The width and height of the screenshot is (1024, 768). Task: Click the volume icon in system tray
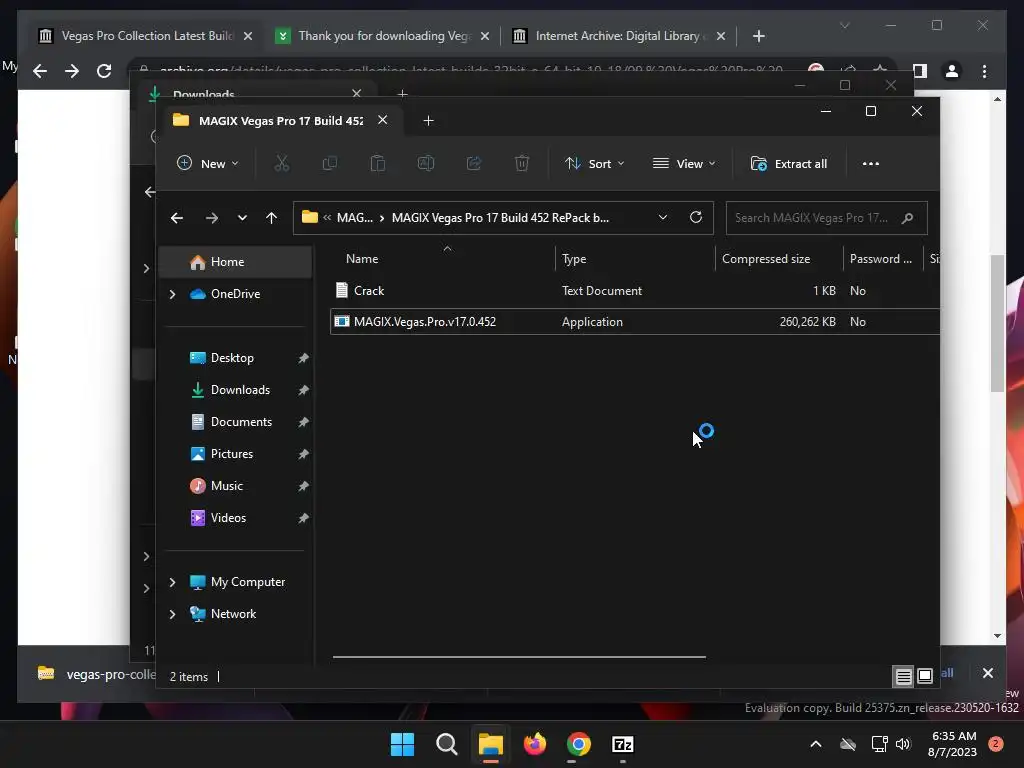point(903,744)
